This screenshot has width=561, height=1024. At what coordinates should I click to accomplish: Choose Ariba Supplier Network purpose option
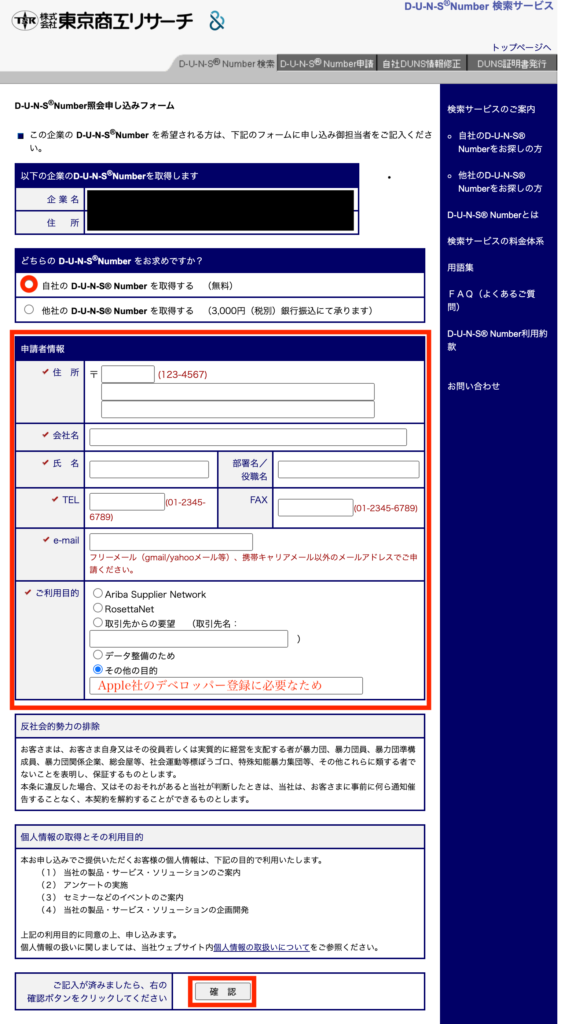point(98,594)
